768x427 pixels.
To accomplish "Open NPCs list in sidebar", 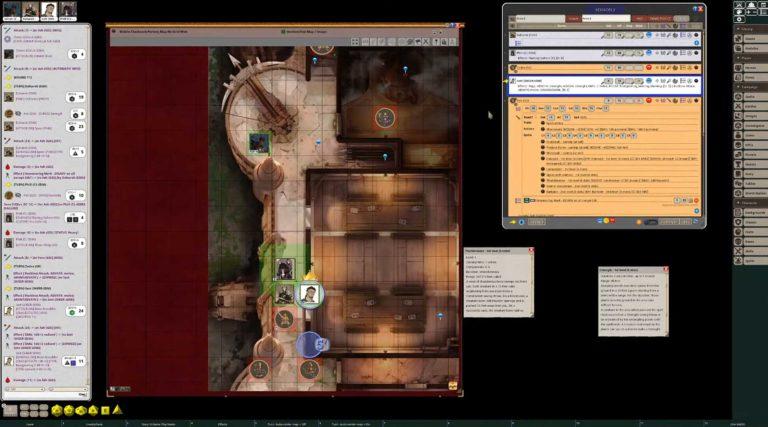I will click(x=750, y=145).
